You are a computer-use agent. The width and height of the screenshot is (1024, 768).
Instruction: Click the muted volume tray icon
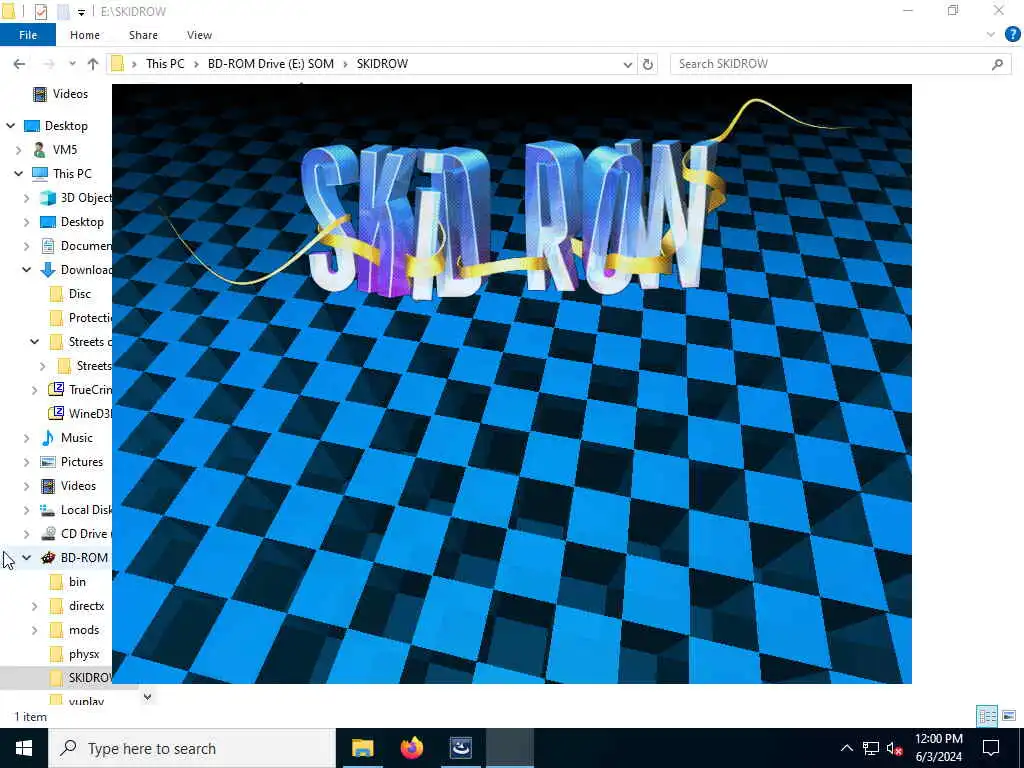point(895,748)
